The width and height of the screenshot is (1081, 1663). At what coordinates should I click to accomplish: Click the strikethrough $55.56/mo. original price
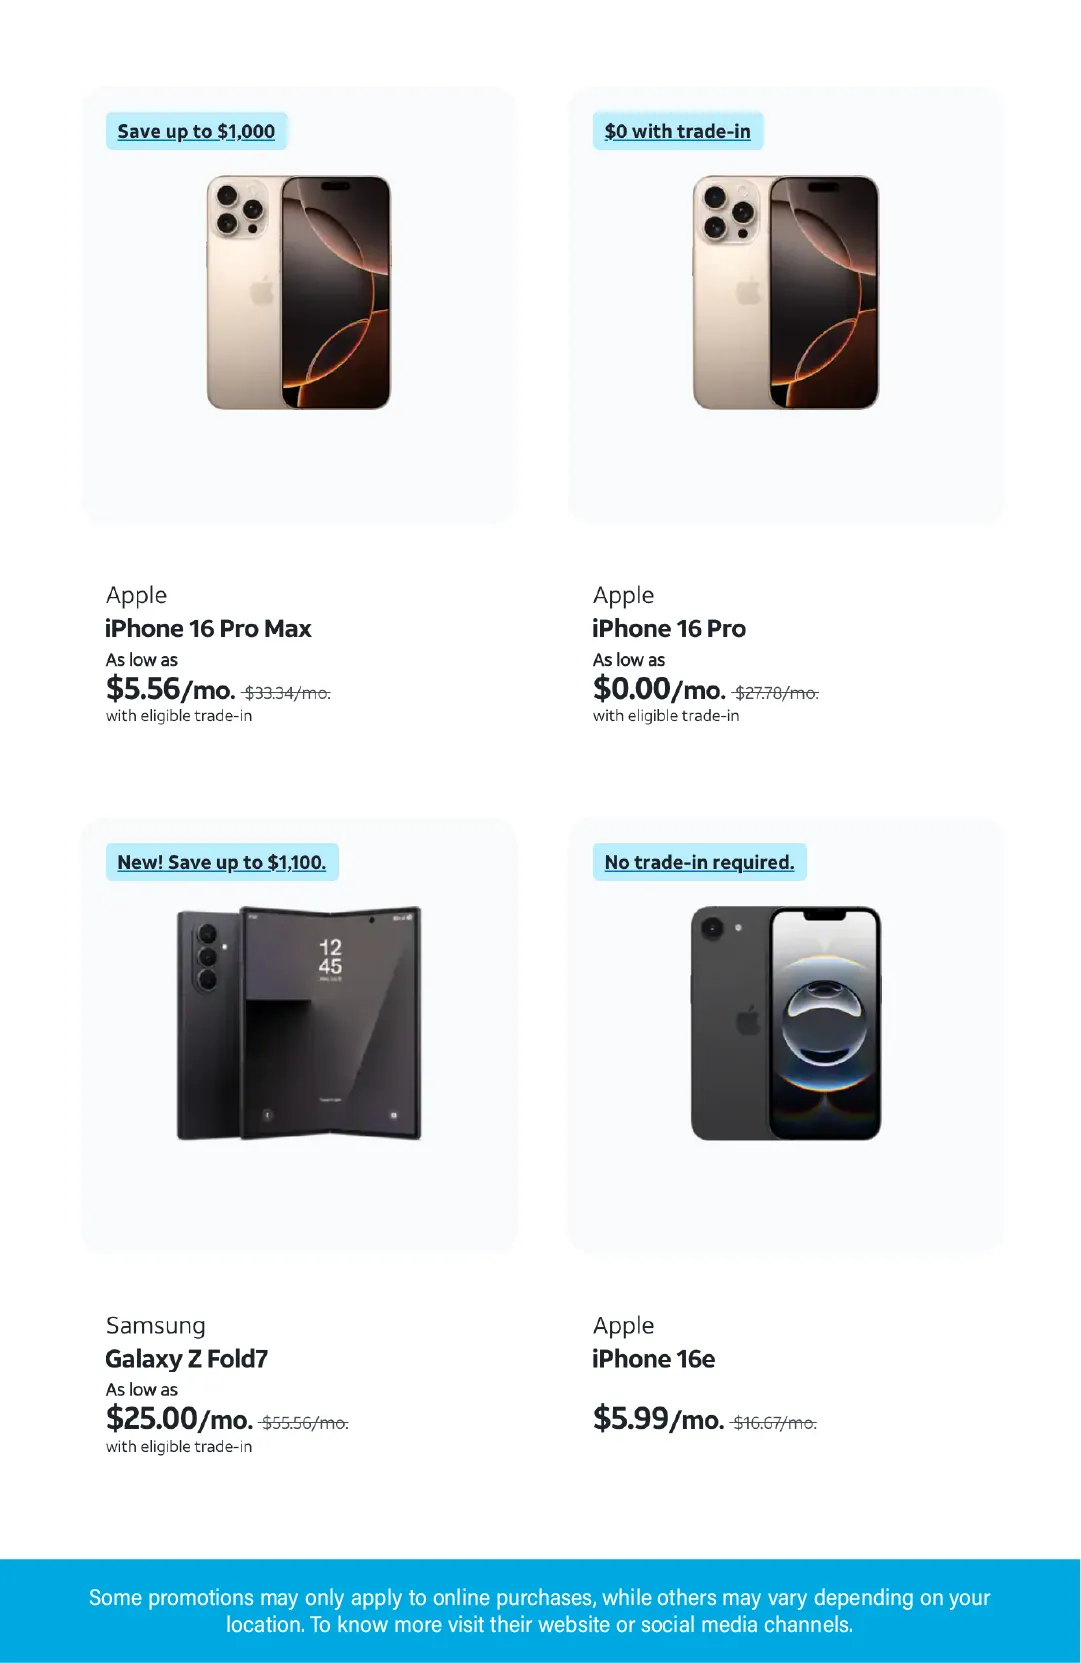(305, 1423)
